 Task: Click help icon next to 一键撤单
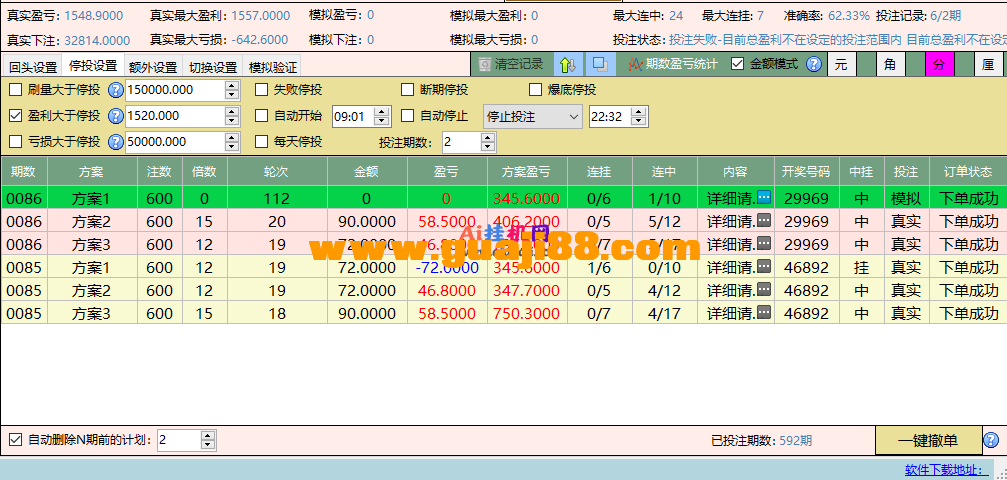click(x=992, y=440)
